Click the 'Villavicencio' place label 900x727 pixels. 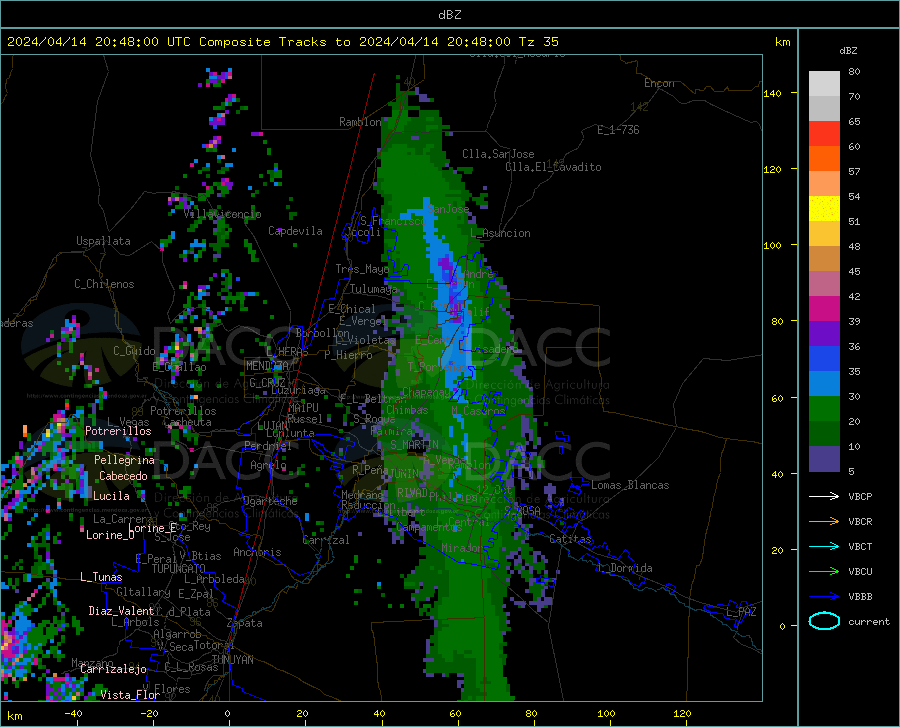coord(222,214)
